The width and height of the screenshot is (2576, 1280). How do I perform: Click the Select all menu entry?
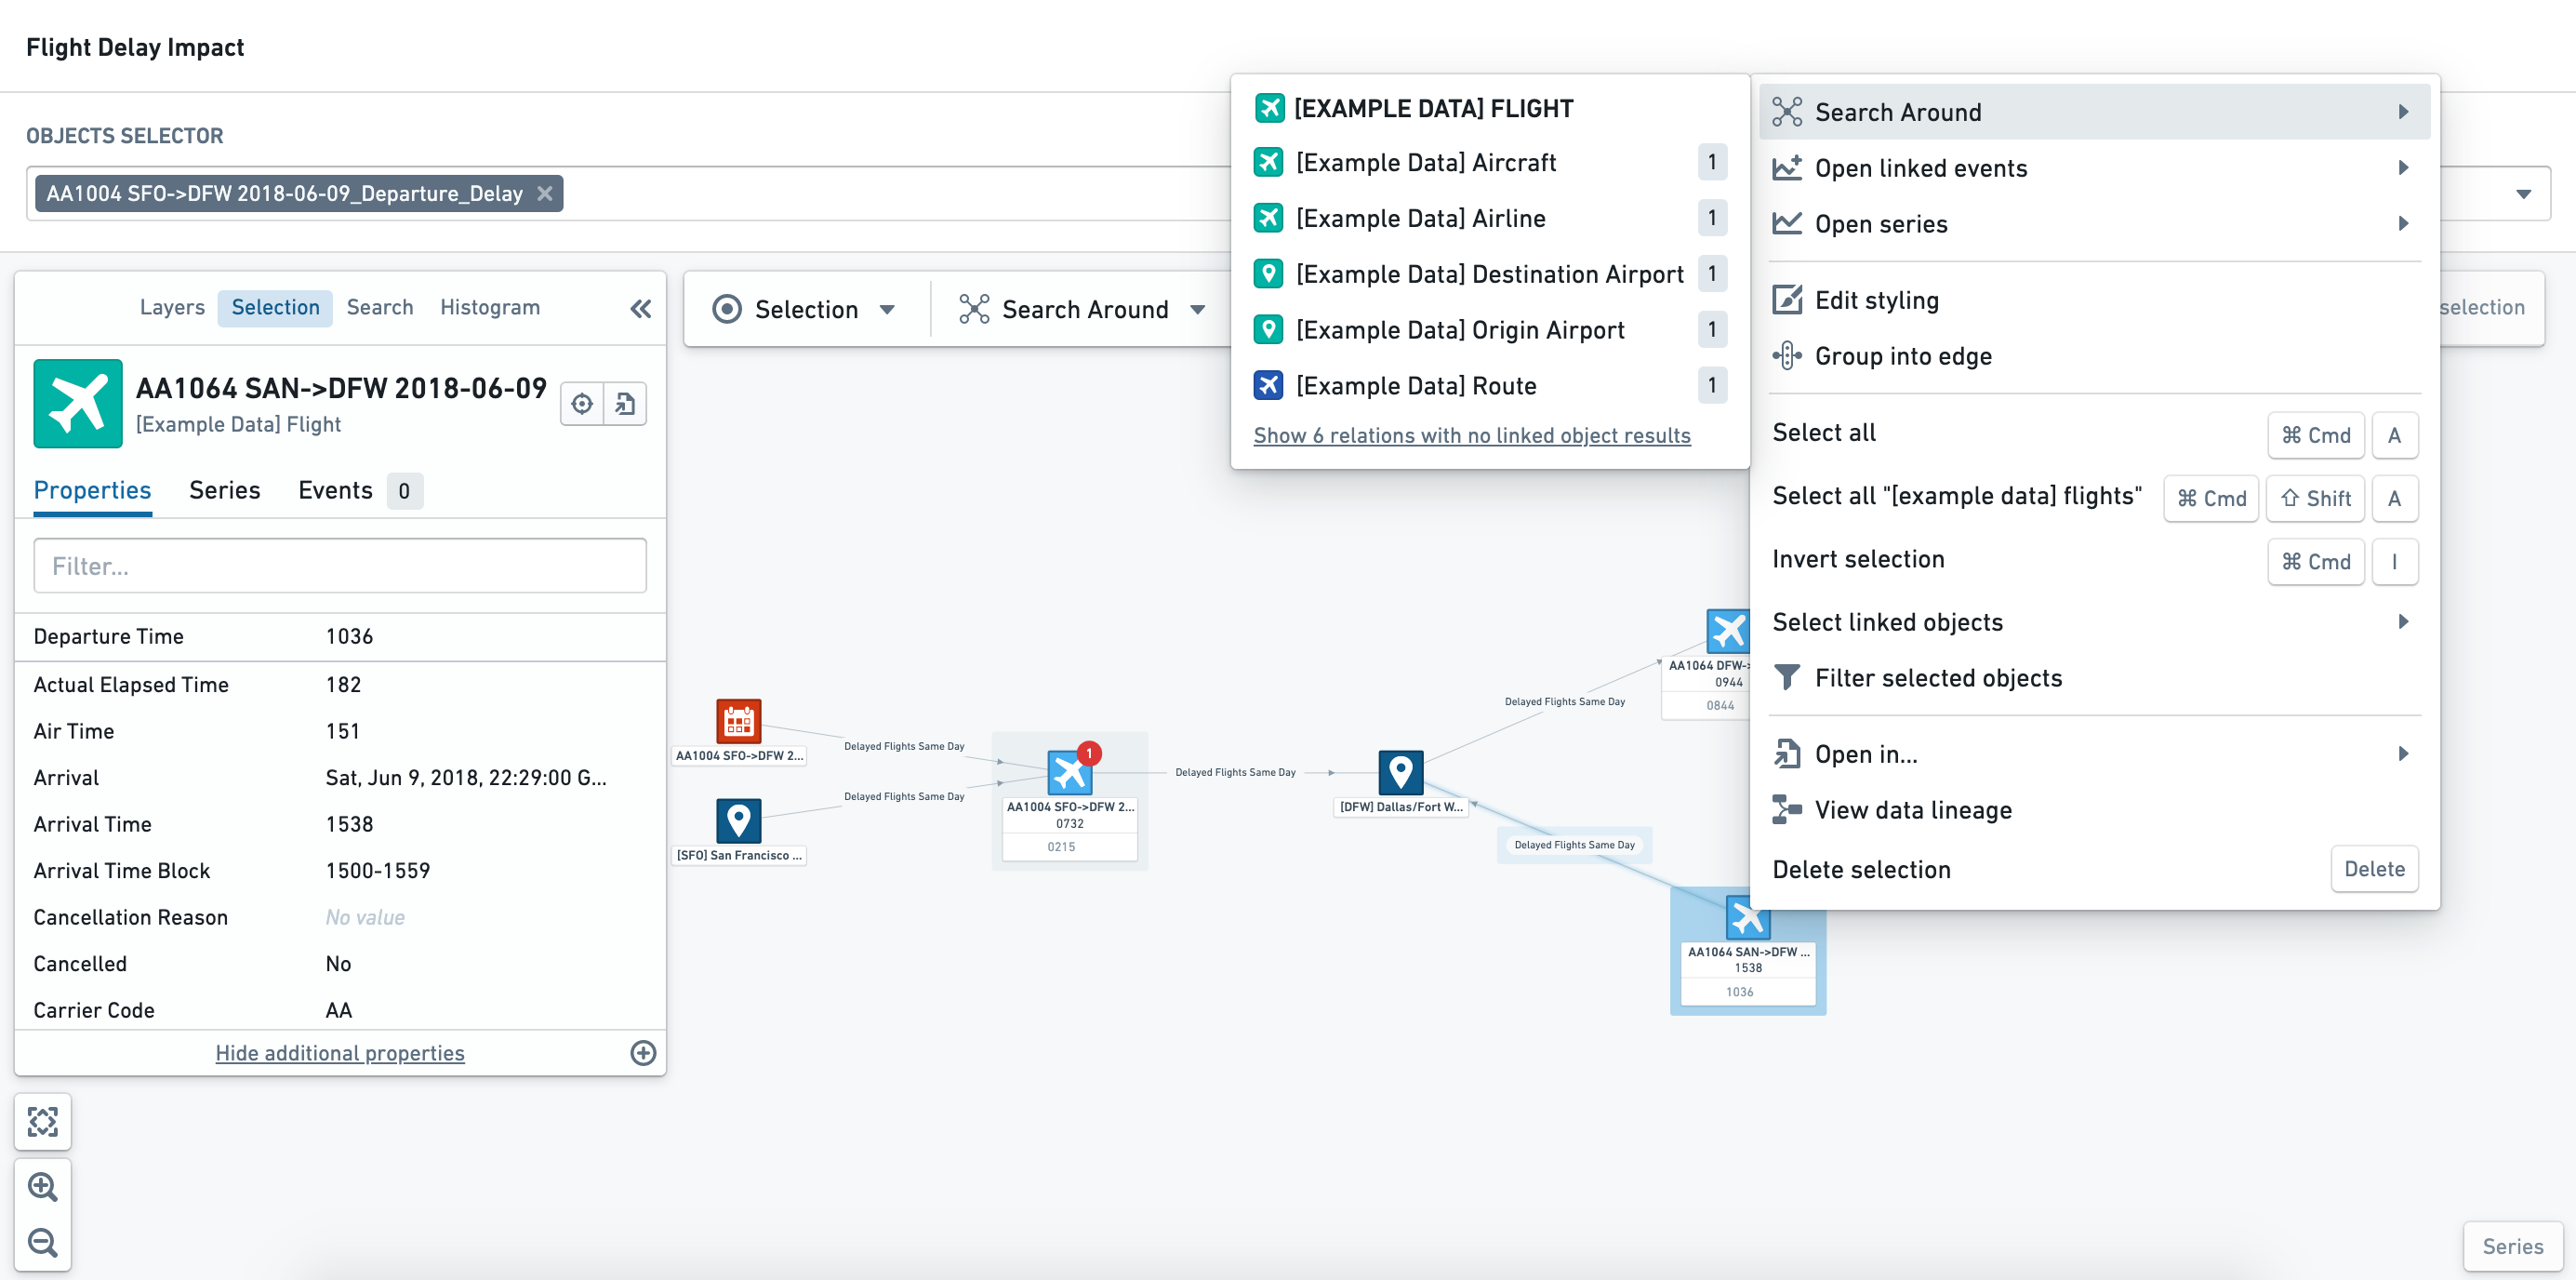pos(2094,434)
